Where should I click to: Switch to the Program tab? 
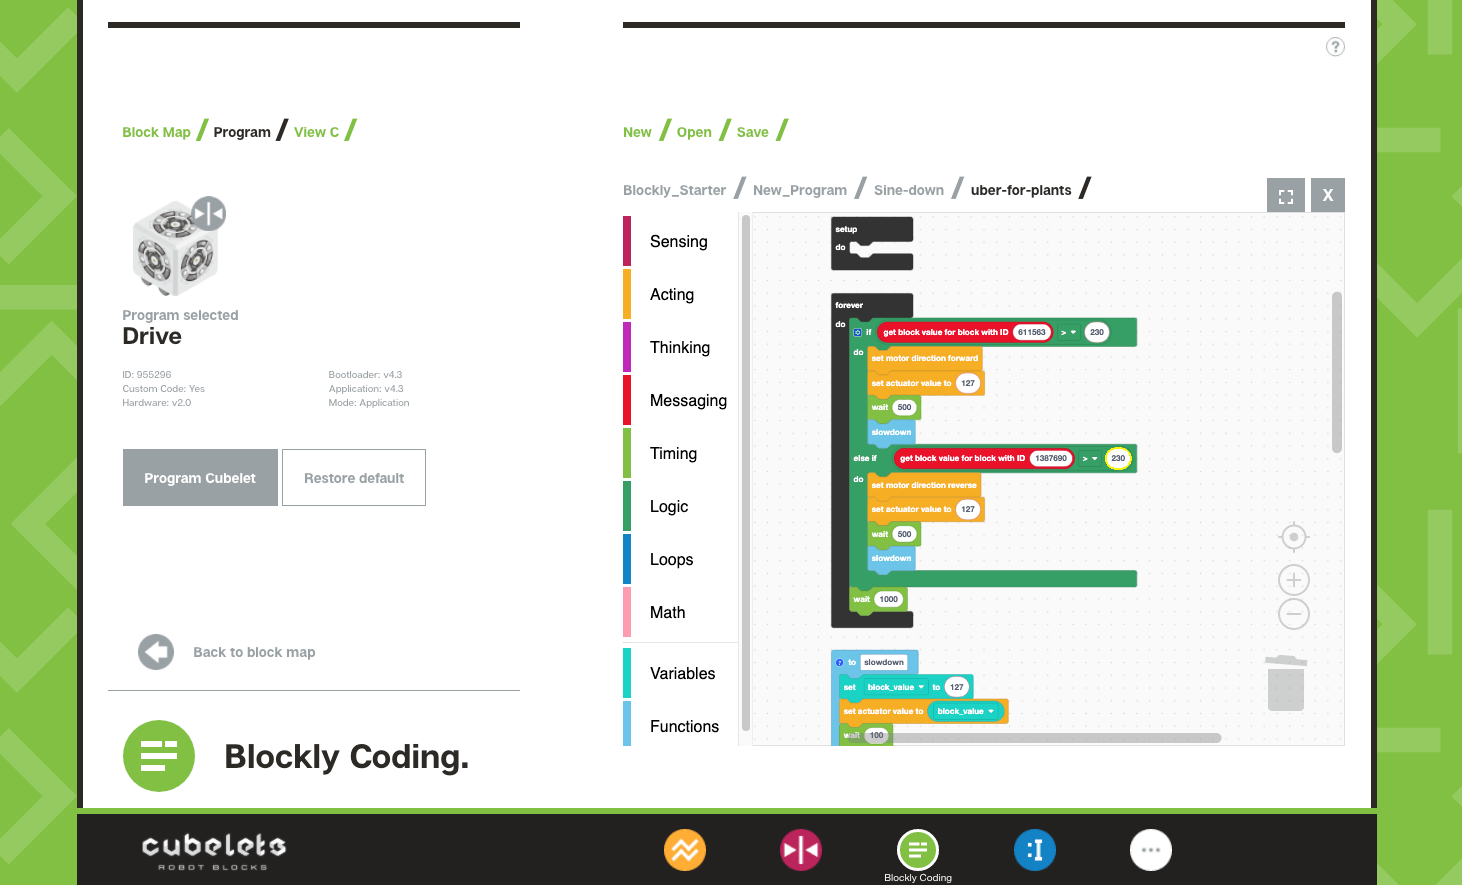click(x=242, y=132)
